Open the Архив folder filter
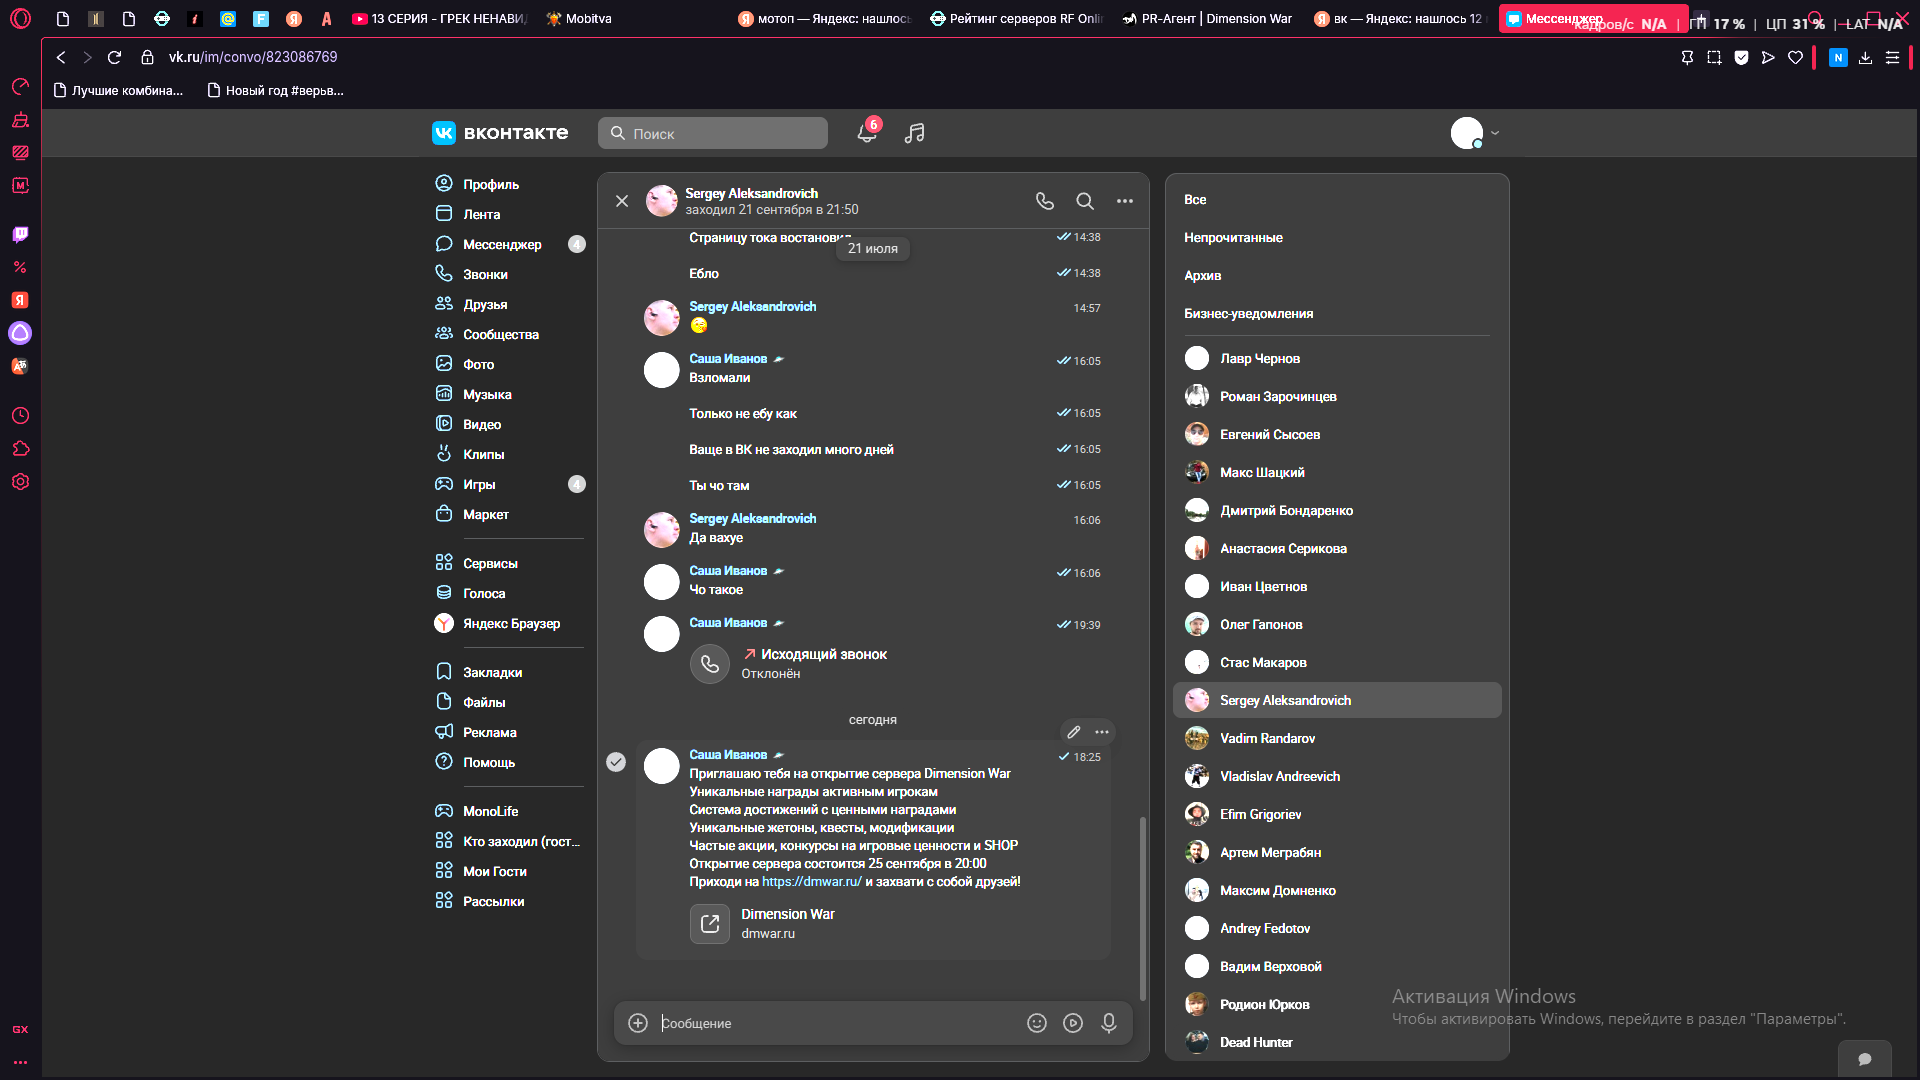The width and height of the screenshot is (1920, 1080). [x=1202, y=276]
